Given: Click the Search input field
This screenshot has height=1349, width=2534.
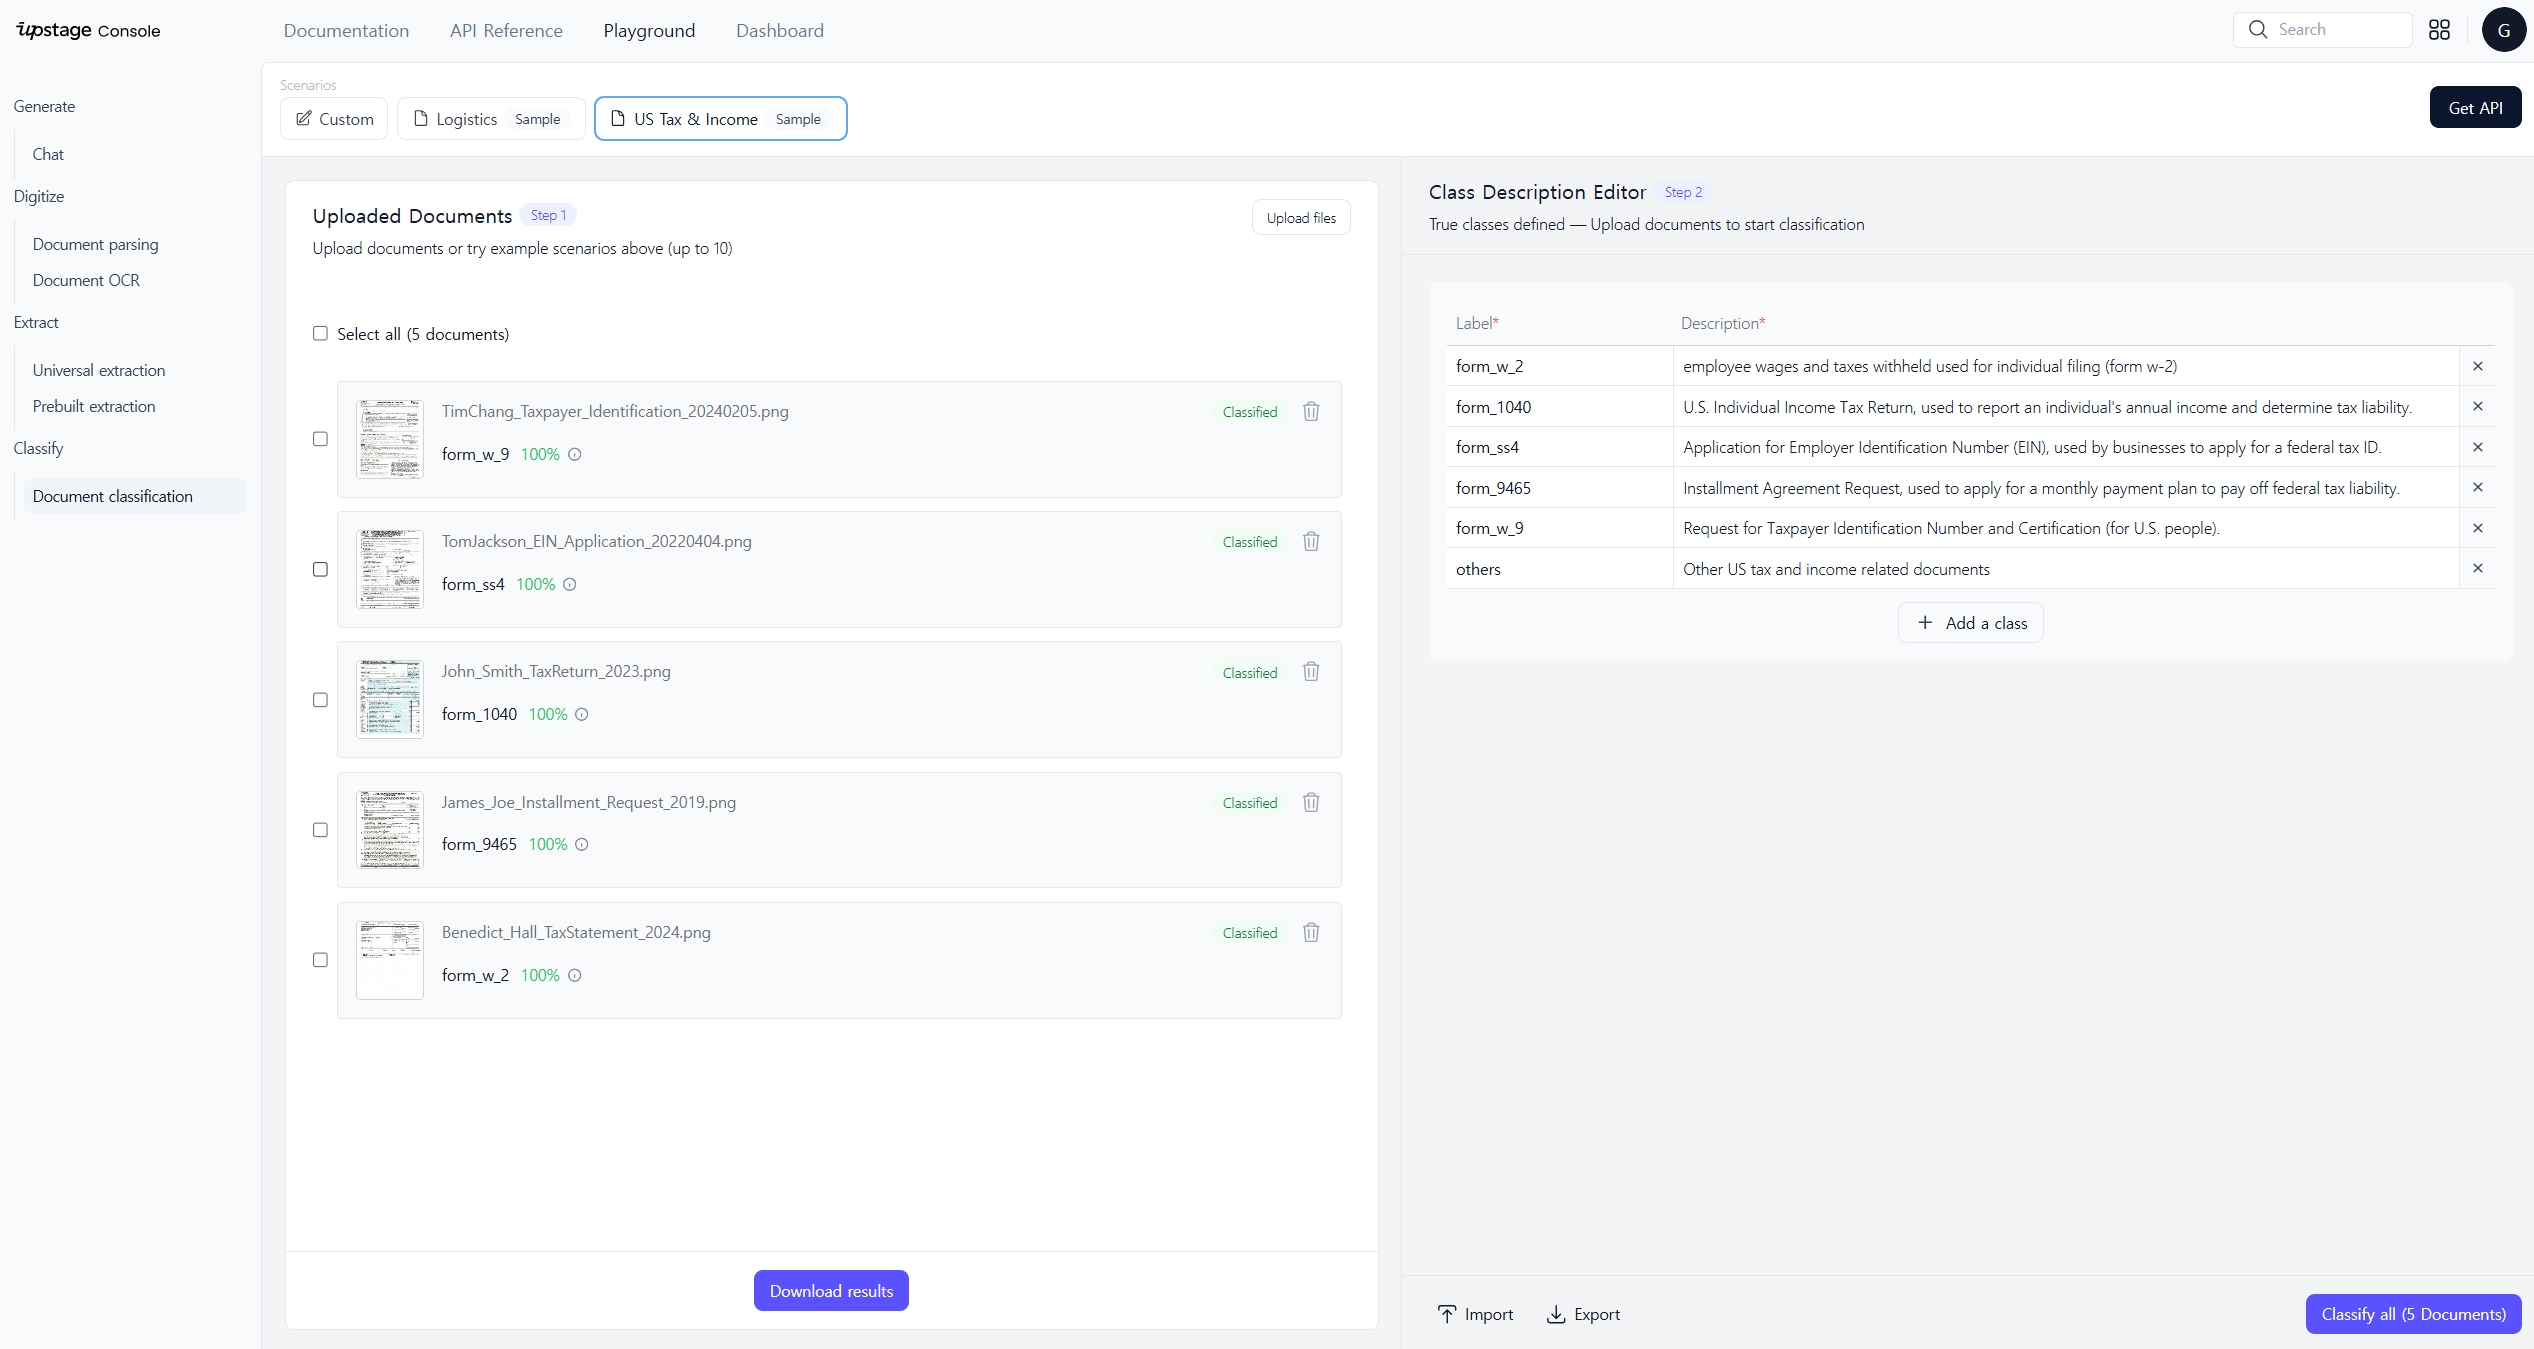Looking at the screenshot, I should (2335, 30).
